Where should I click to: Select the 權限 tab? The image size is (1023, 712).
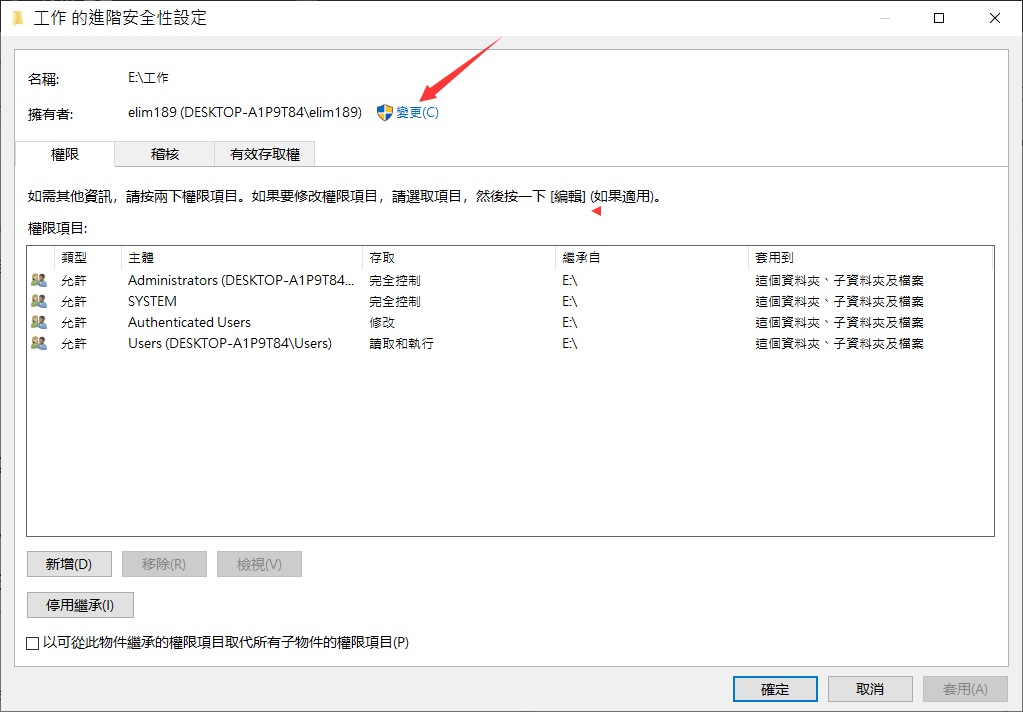(x=65, y=154)
